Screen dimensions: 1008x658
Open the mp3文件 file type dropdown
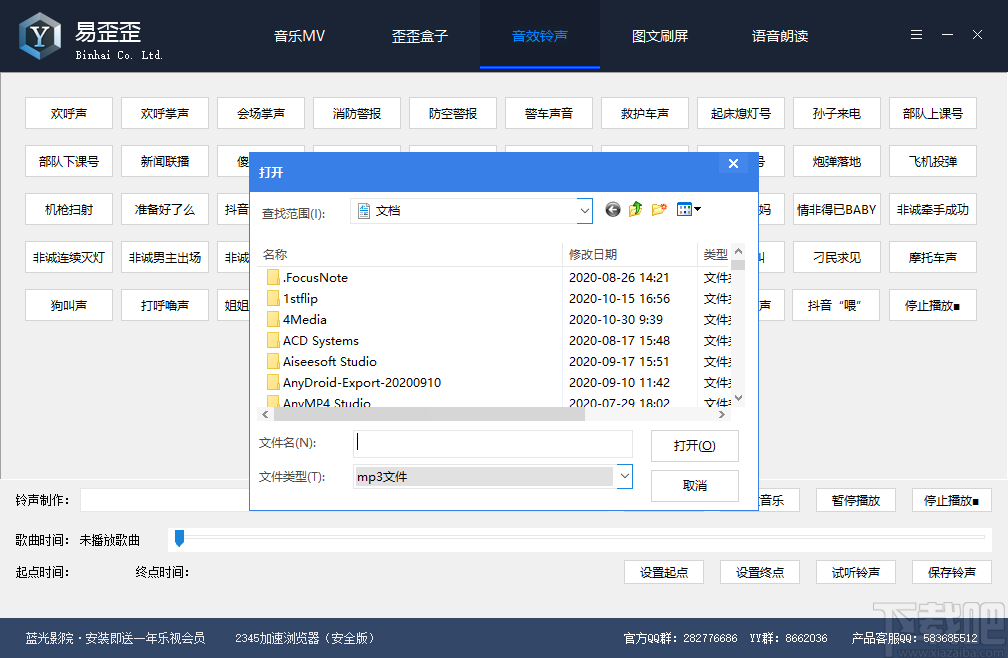click(626, 476)
